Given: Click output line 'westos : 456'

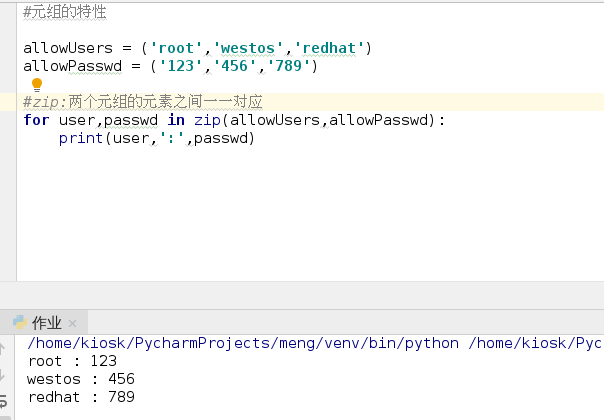Looking at the screenshot, I should tap(81, 379).
